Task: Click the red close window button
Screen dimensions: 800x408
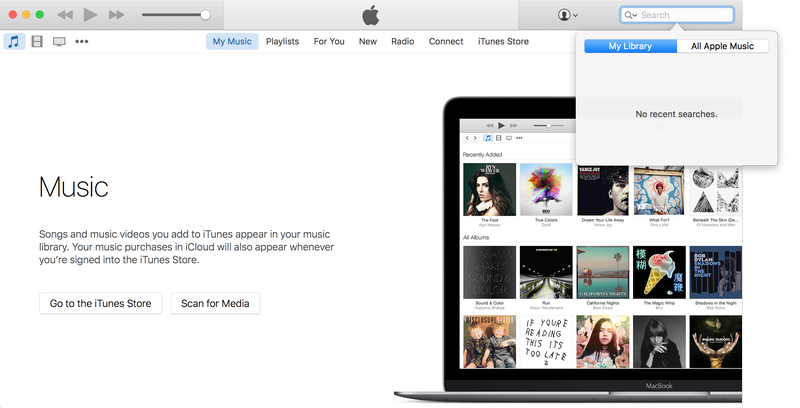Action: 13,15
